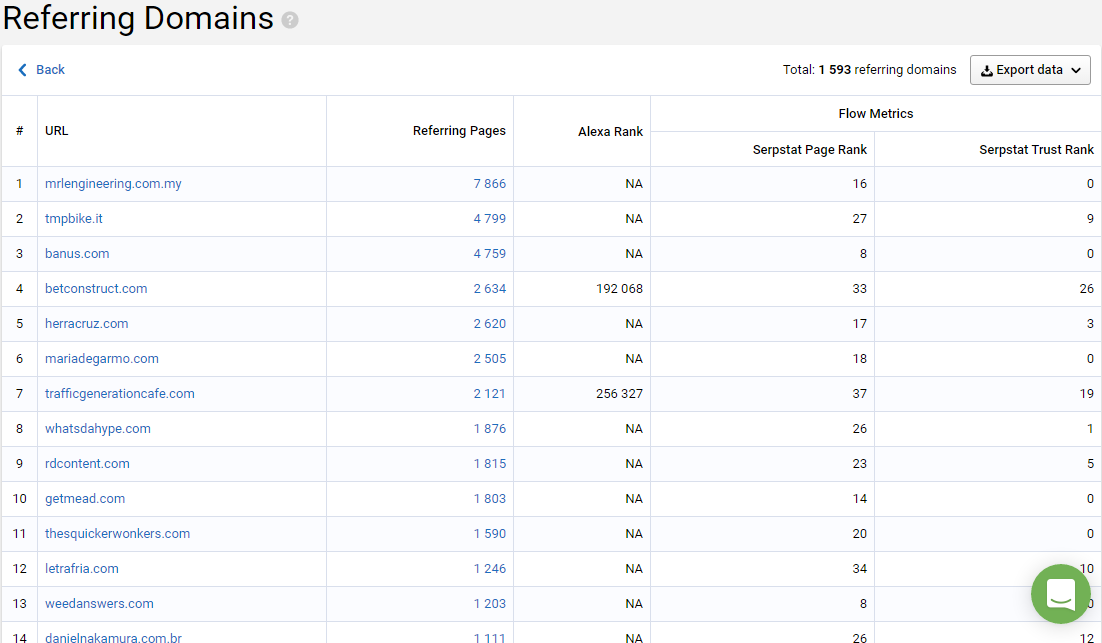Sort by Referring Pages column header
This screenshot has height=643, width=1102.
pyautogui.click(x=459, y=131)
